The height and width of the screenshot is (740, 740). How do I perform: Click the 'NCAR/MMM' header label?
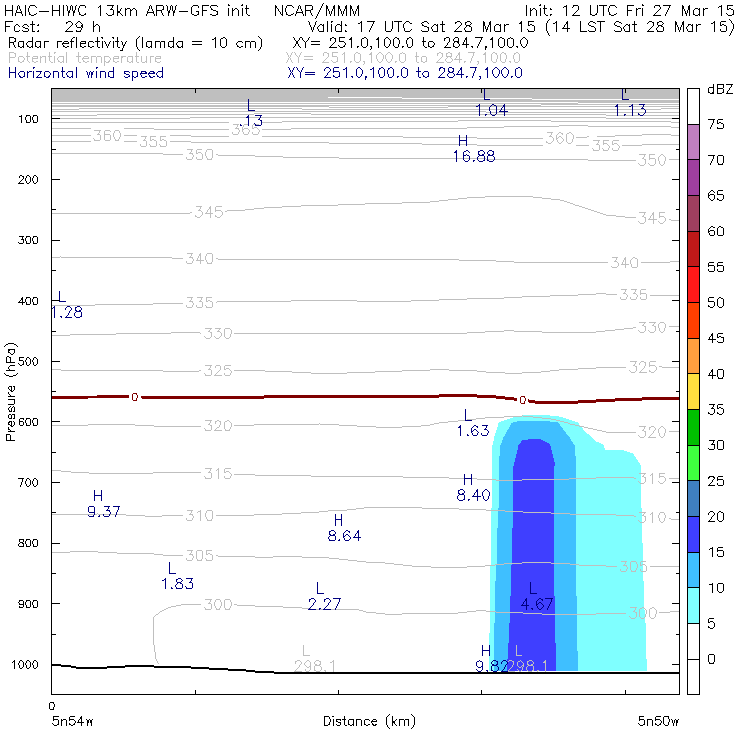tap(317, 11)
